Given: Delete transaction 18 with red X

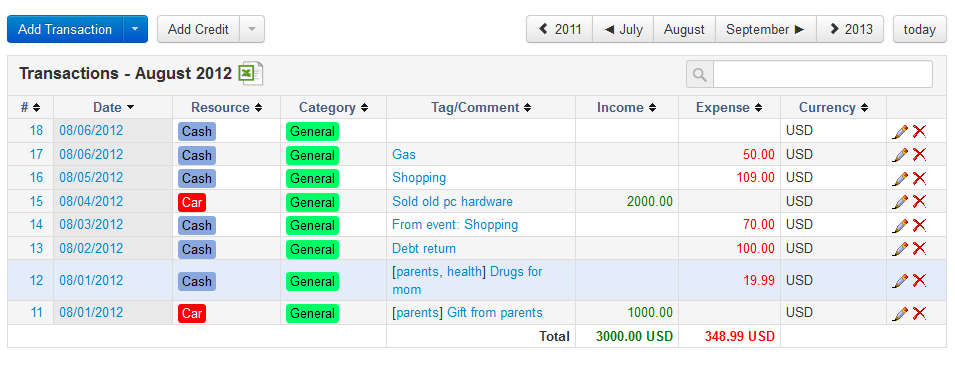Looking at the screenshot, I should point(919,131).
